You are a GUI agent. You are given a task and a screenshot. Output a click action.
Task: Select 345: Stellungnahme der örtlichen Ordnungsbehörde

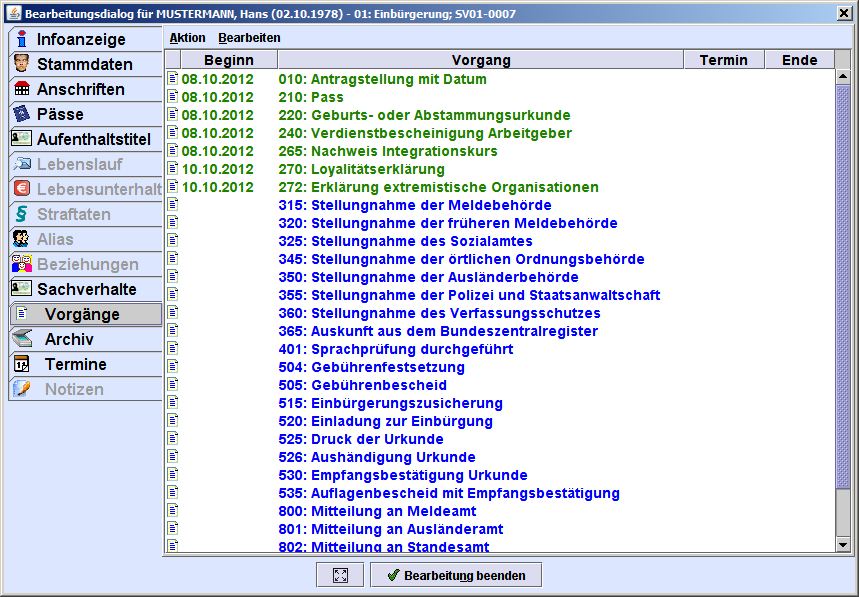pyautogui.click(x=461, y=259)
